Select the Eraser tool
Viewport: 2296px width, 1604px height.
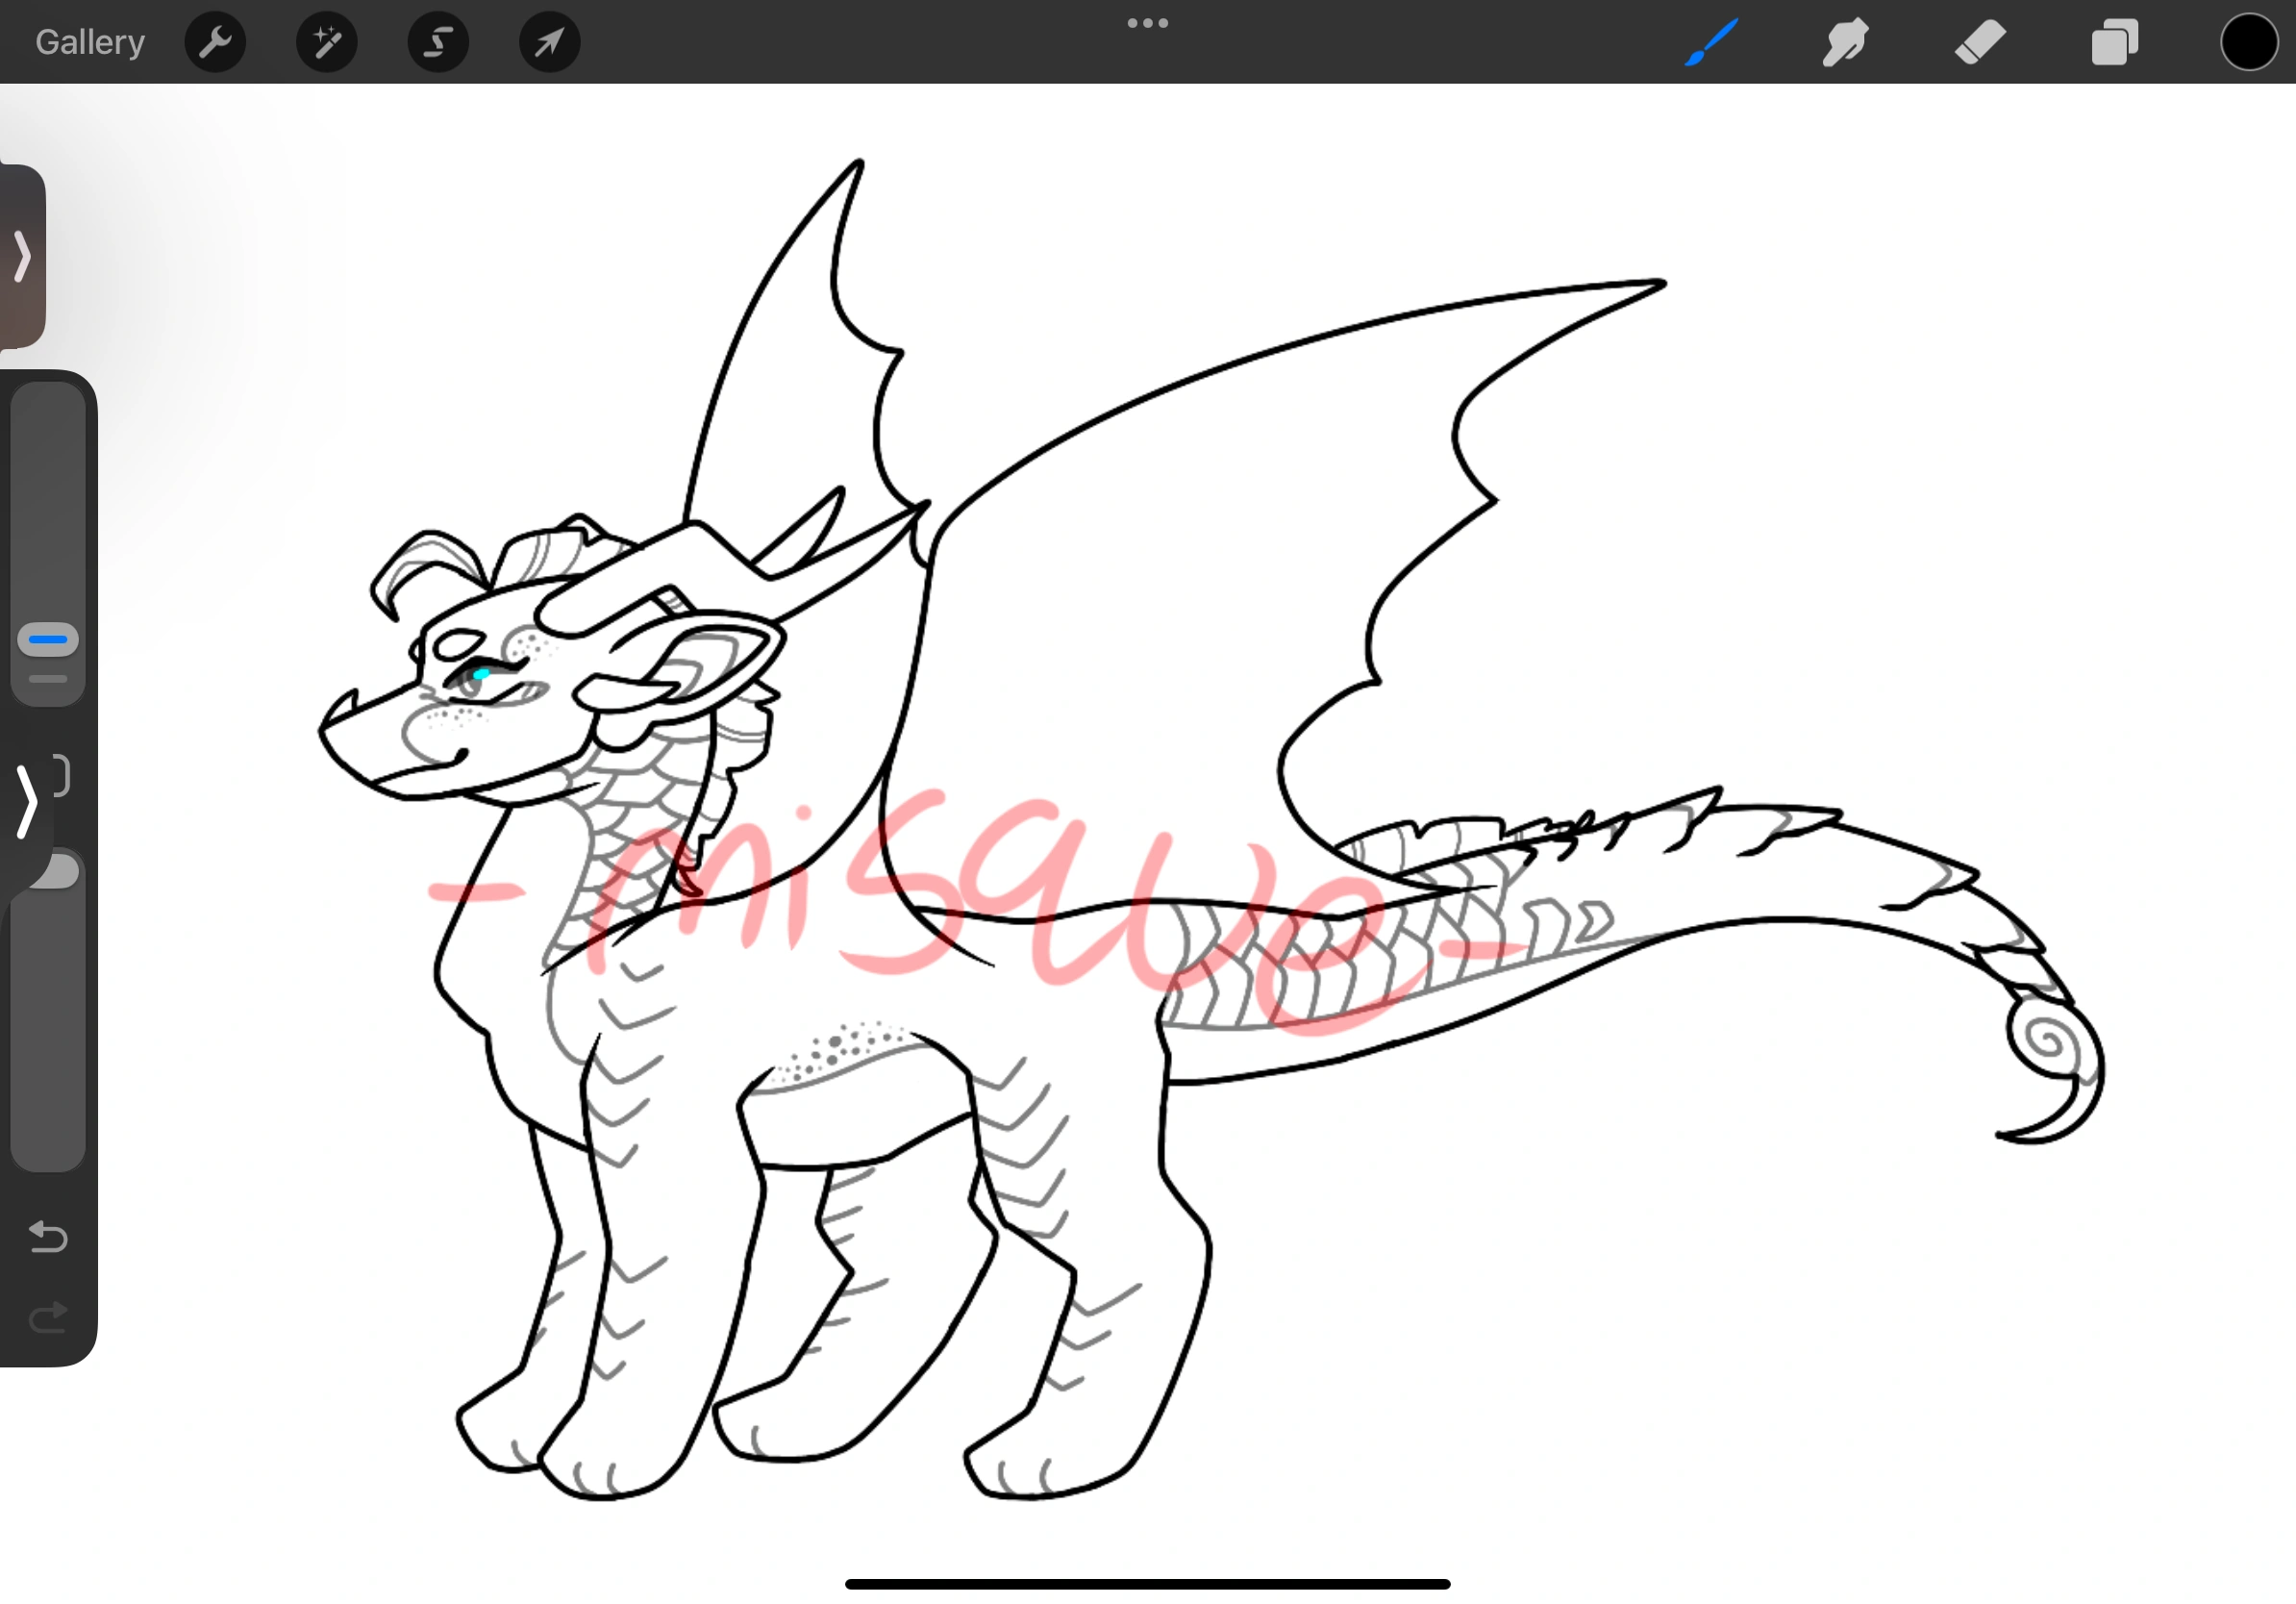(1979, 42)
